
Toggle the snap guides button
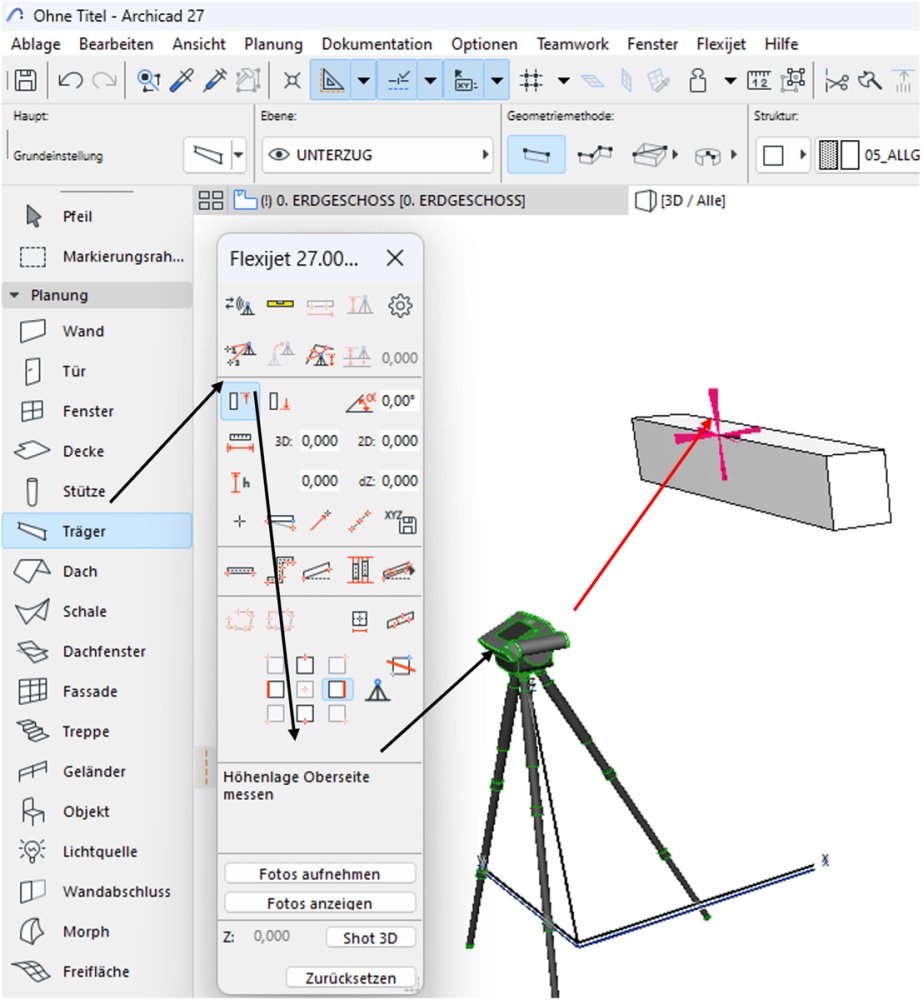coord(398,80)
